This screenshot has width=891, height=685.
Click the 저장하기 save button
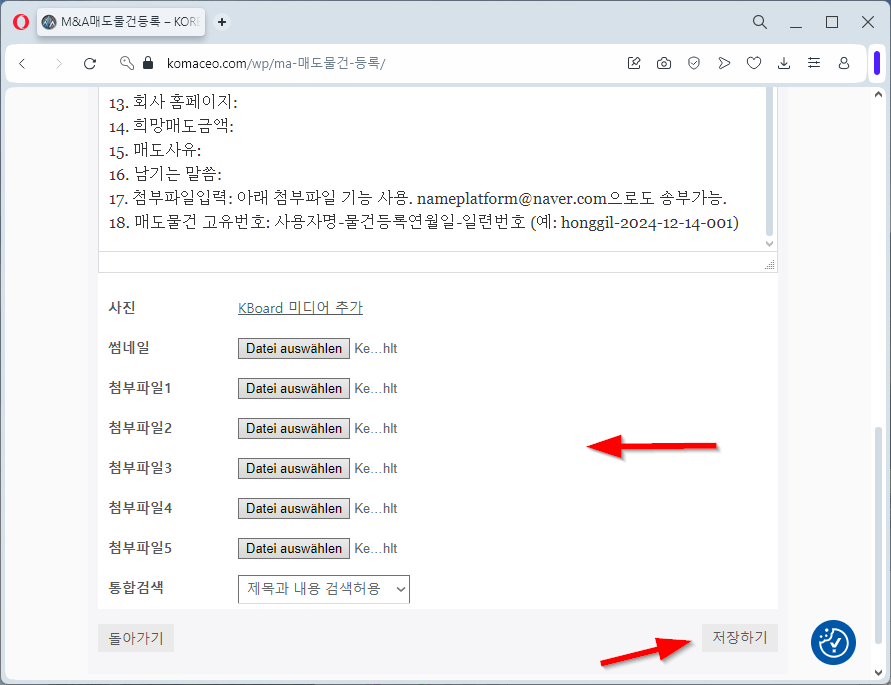click(x=739, y=637)
